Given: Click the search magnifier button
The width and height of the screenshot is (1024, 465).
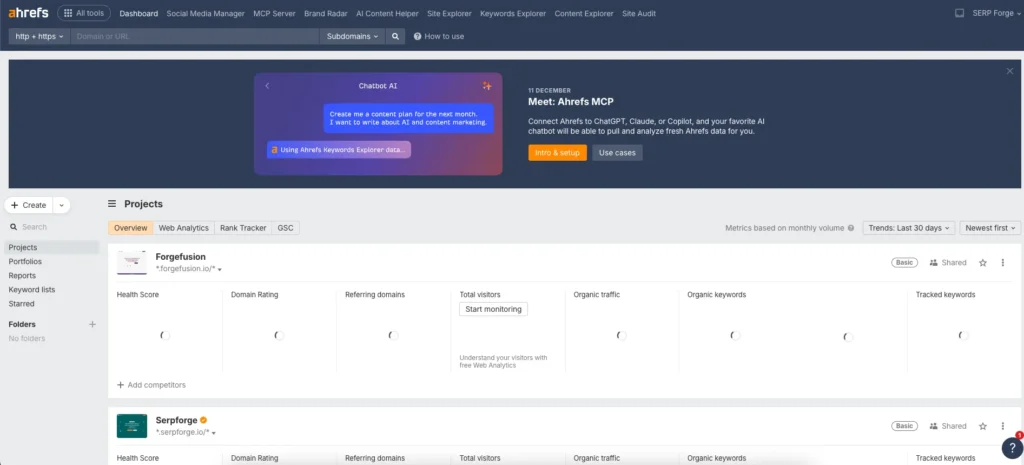Looking at the screenshot, I should [395, 37].
